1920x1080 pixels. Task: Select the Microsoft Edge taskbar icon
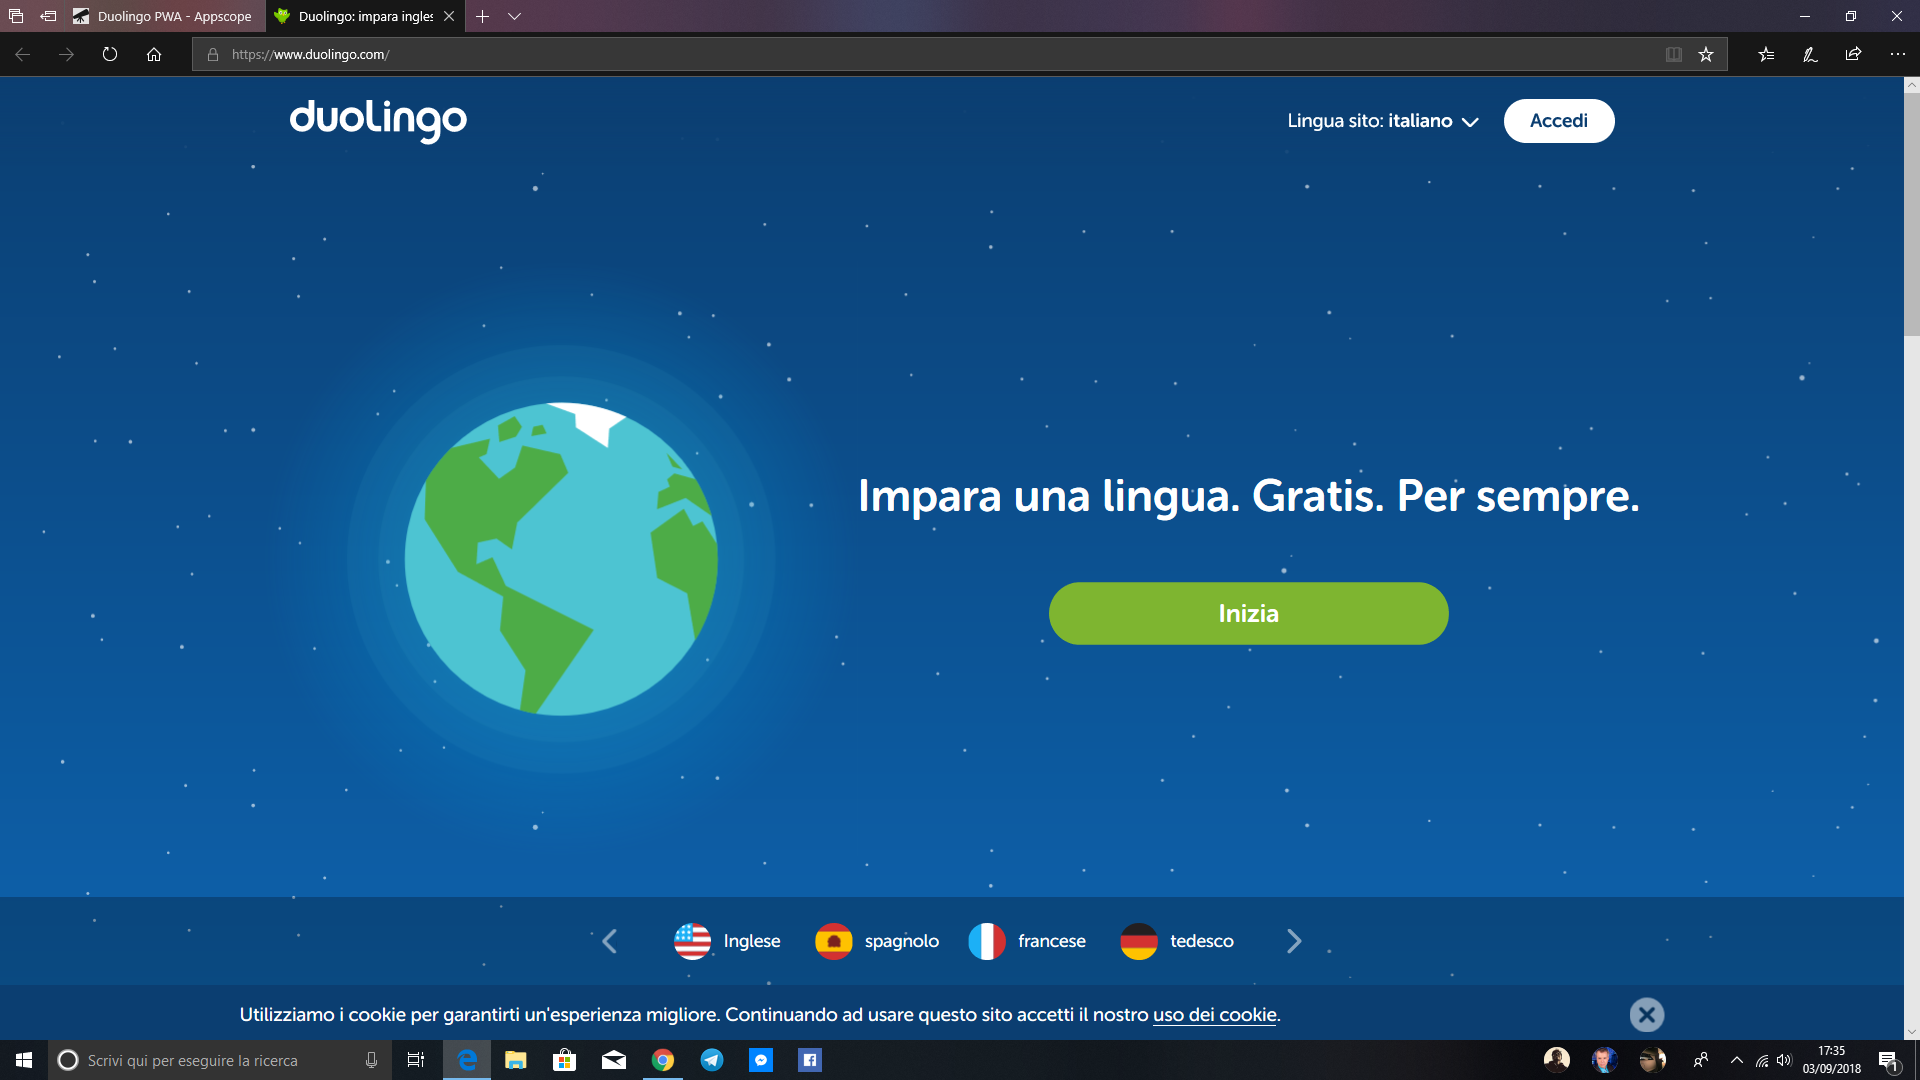467,1060
